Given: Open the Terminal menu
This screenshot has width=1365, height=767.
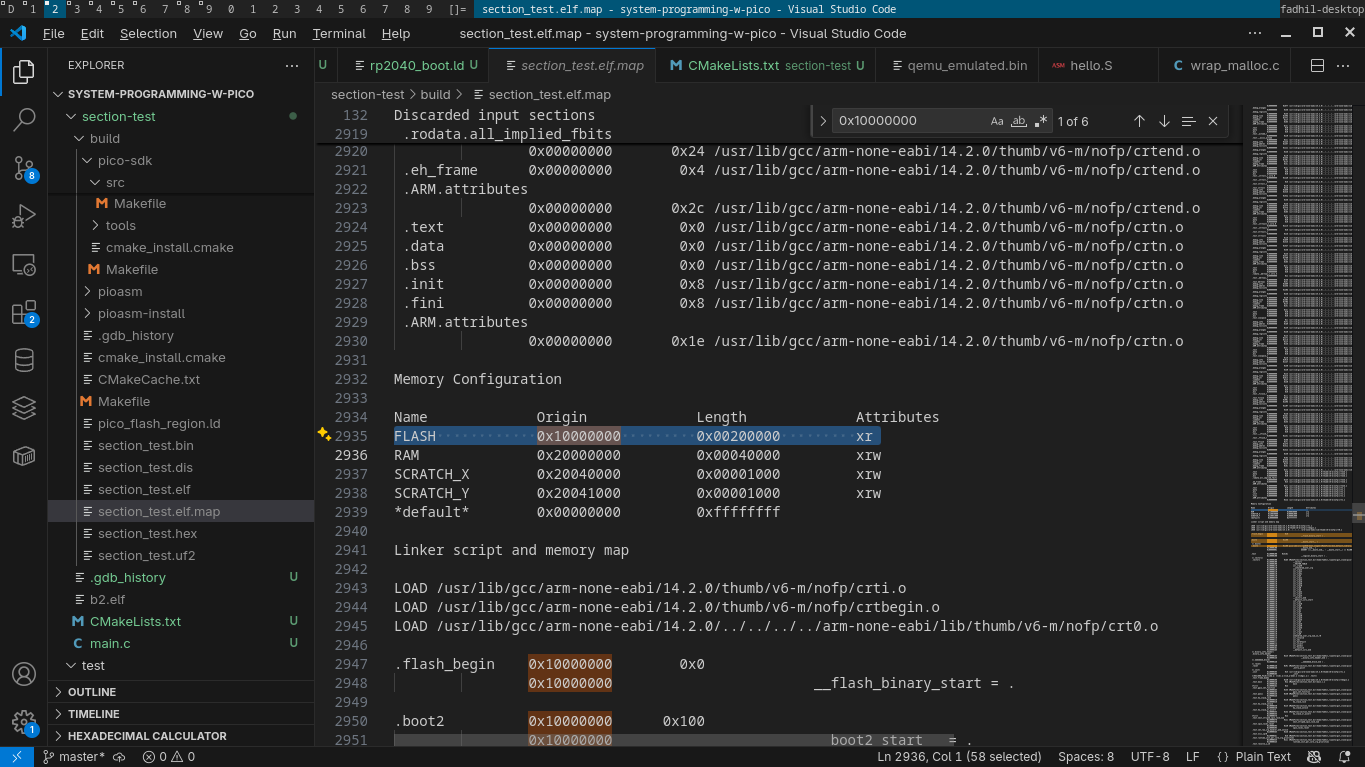Looking at the screenshot, I should 339,33.
